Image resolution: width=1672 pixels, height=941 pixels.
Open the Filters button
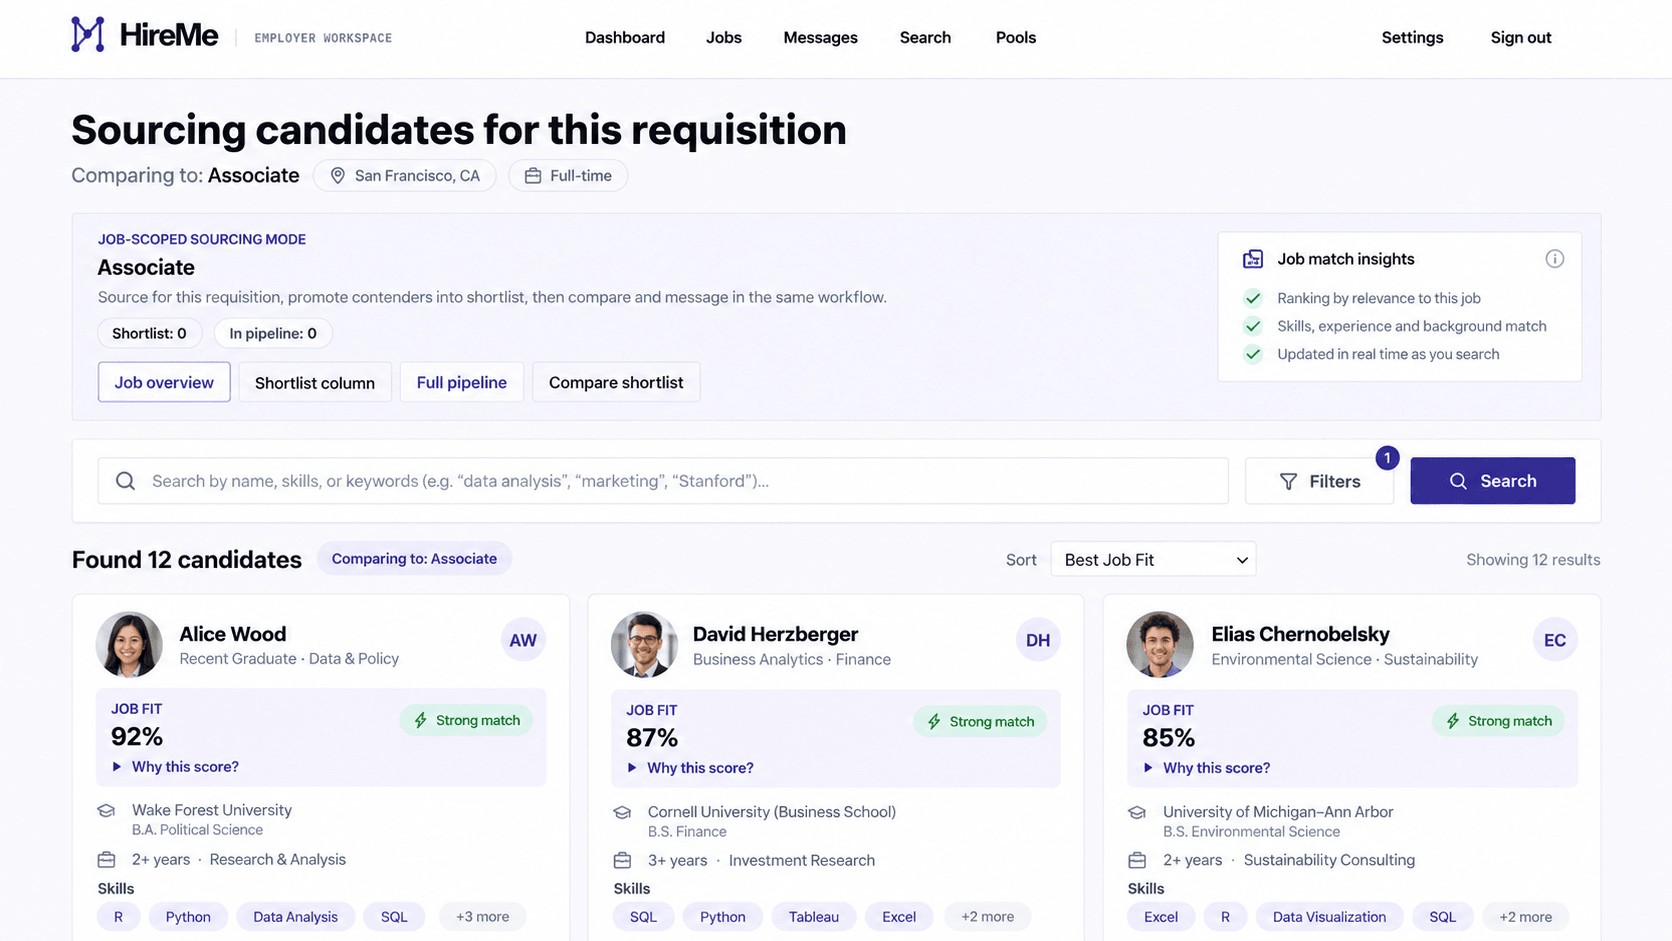(x=1319, y=481)
